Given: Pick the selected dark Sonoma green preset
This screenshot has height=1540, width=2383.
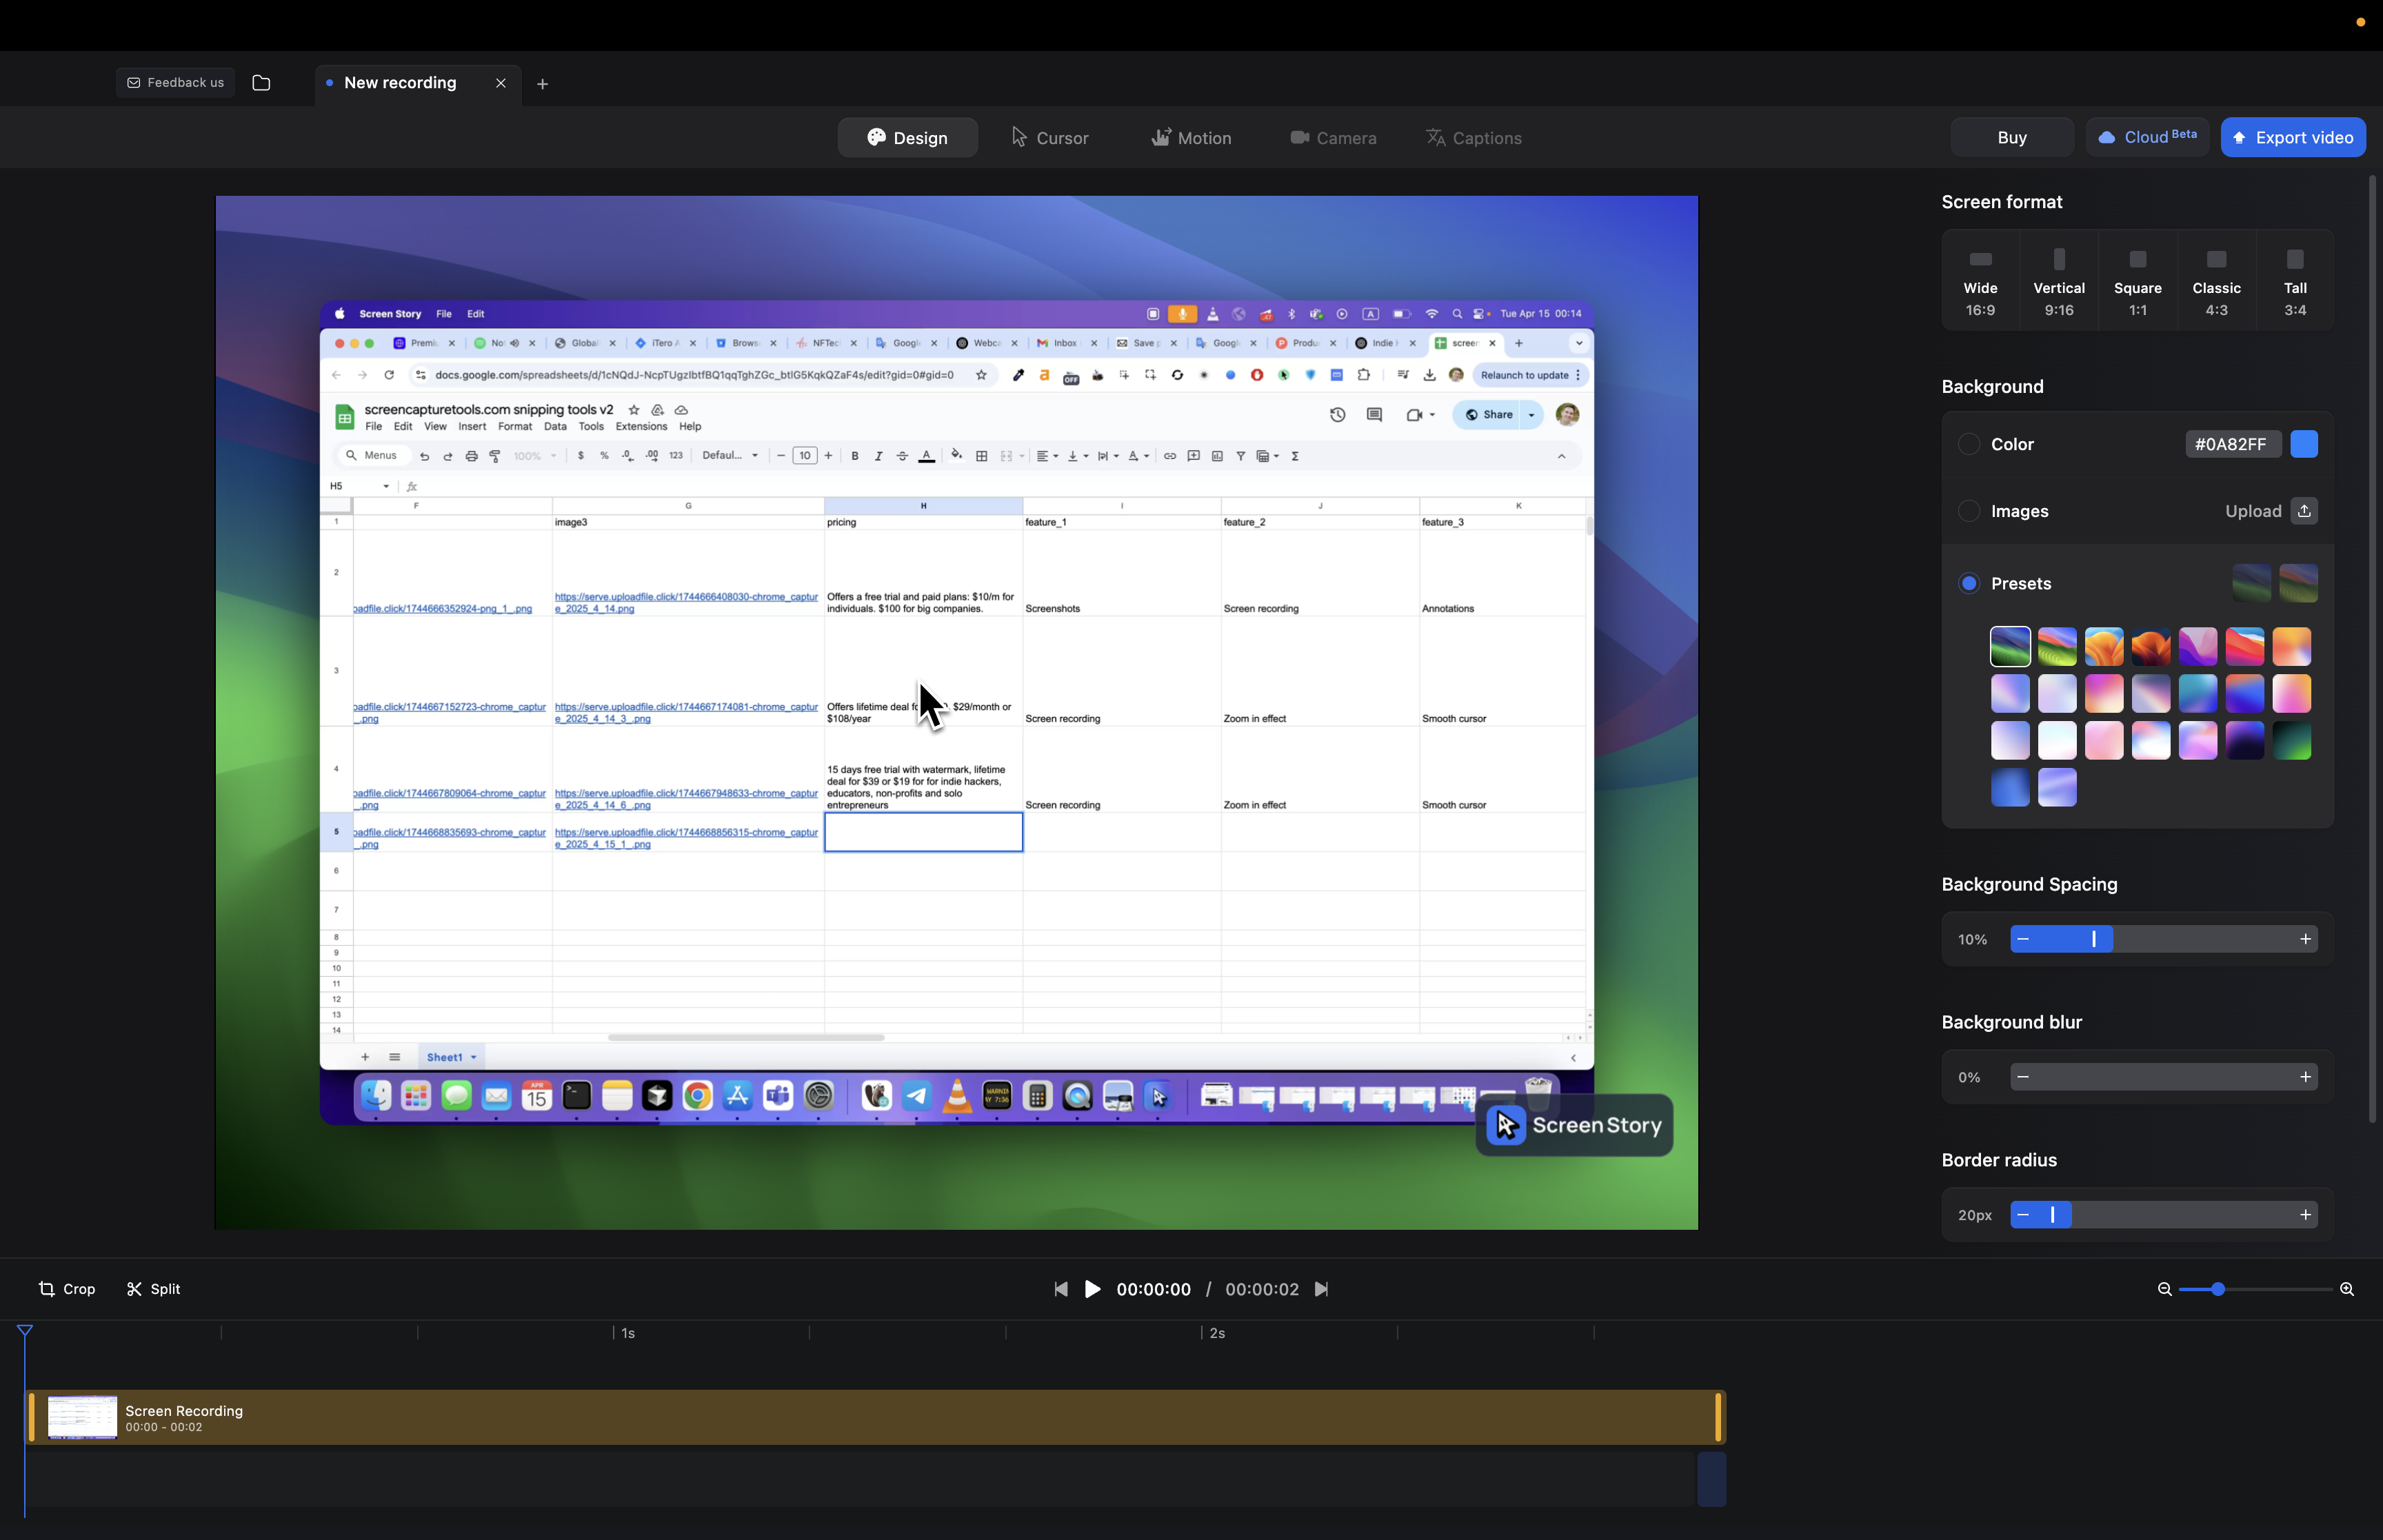Looking at the screenshot, I should point(2010,647).
